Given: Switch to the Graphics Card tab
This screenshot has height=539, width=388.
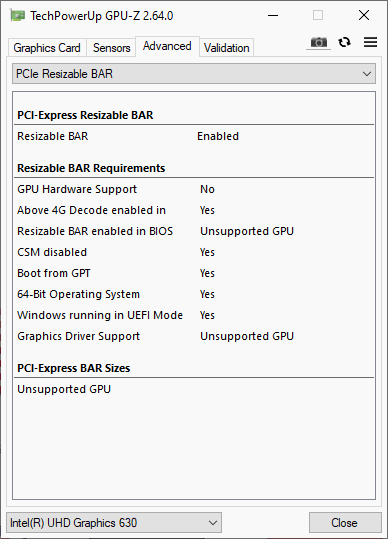Looking at the screenshot, I should (47, 48).
